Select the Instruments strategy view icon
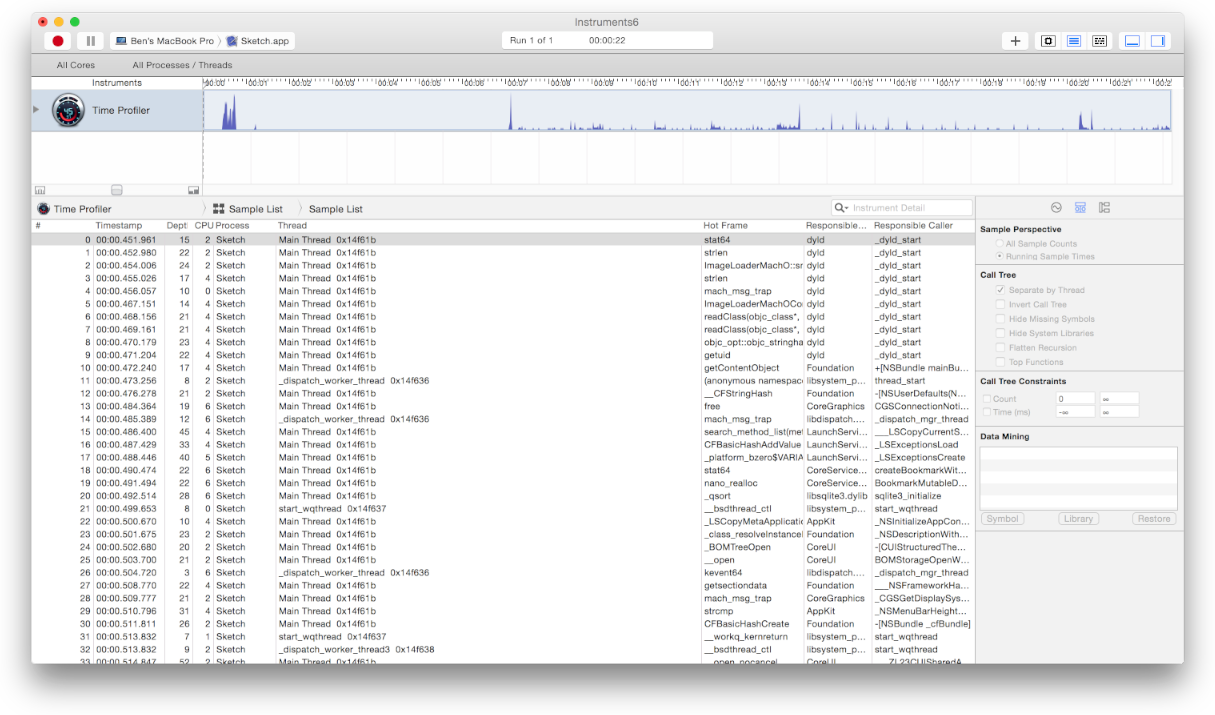 pyautogui.click(x=1074, y=41)
